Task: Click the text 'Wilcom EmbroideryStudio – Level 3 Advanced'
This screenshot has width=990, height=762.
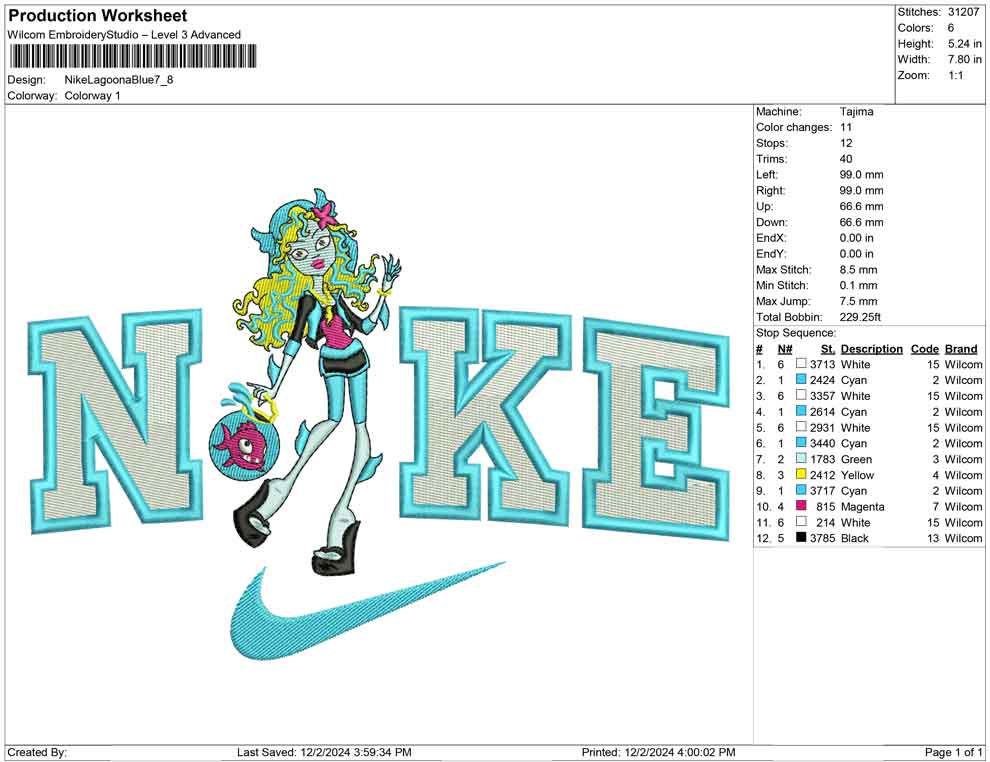Action: click(x=124, y=35)
